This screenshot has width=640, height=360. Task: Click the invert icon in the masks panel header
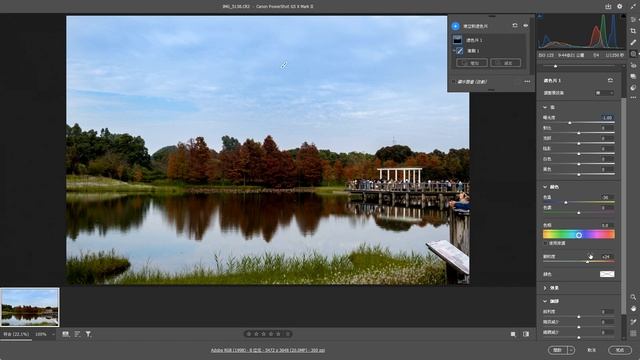pyautogui.click(x=515, y=26)
